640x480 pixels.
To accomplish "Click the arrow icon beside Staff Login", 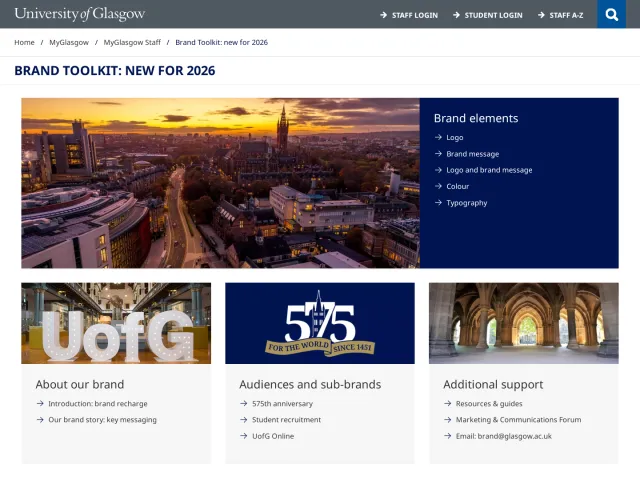I will click(383, 15).
